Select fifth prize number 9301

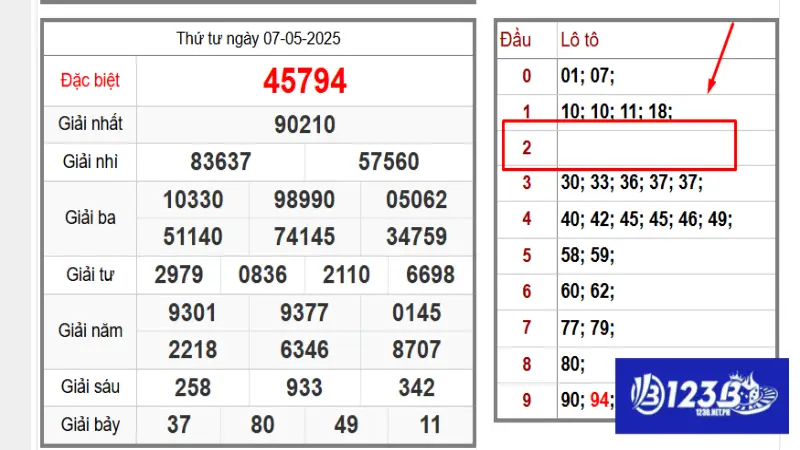(192, 313)
